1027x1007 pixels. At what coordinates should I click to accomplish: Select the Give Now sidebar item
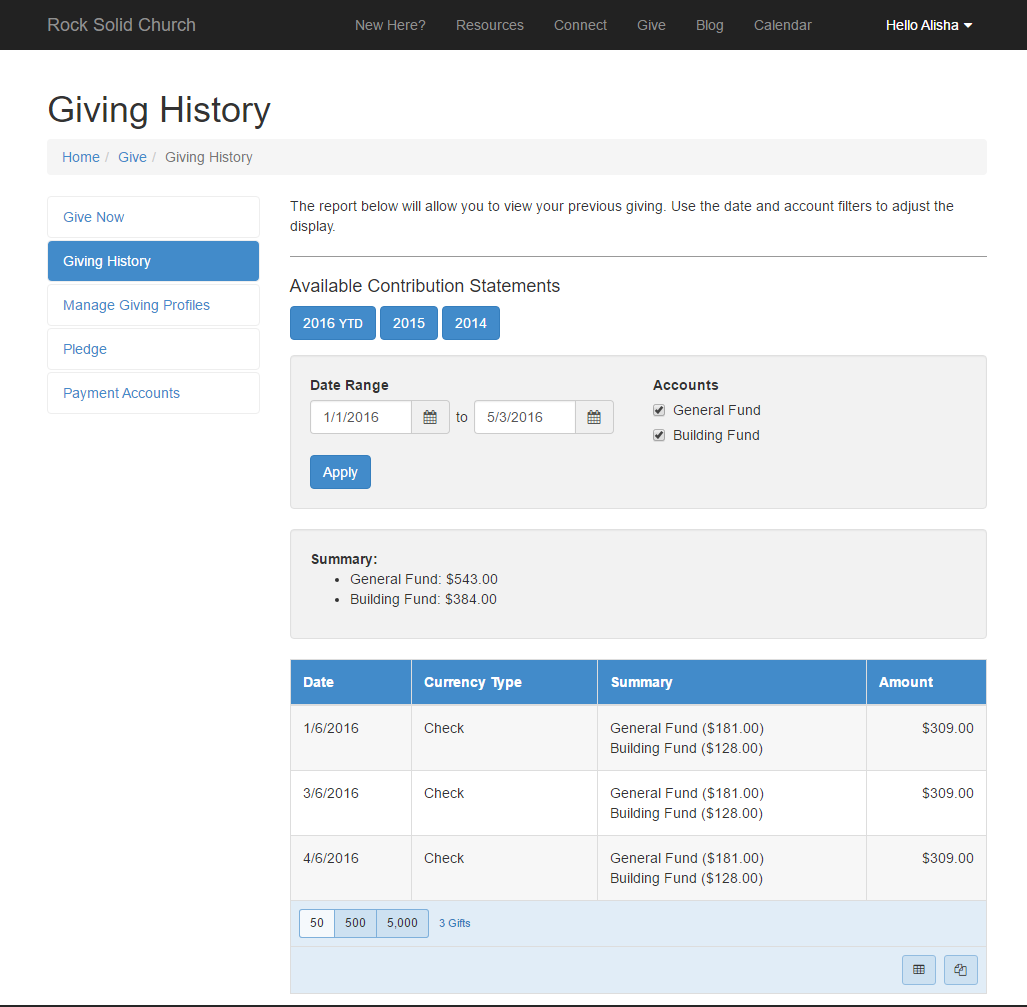tap(94, 217)
